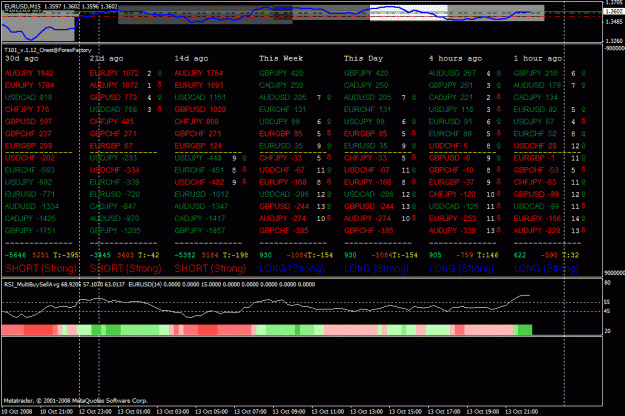This screenshot has width=625, height=416.
Task: Click the arrow beside USDJPY 116
Action: pyautogui.click(x=498, y=109)
